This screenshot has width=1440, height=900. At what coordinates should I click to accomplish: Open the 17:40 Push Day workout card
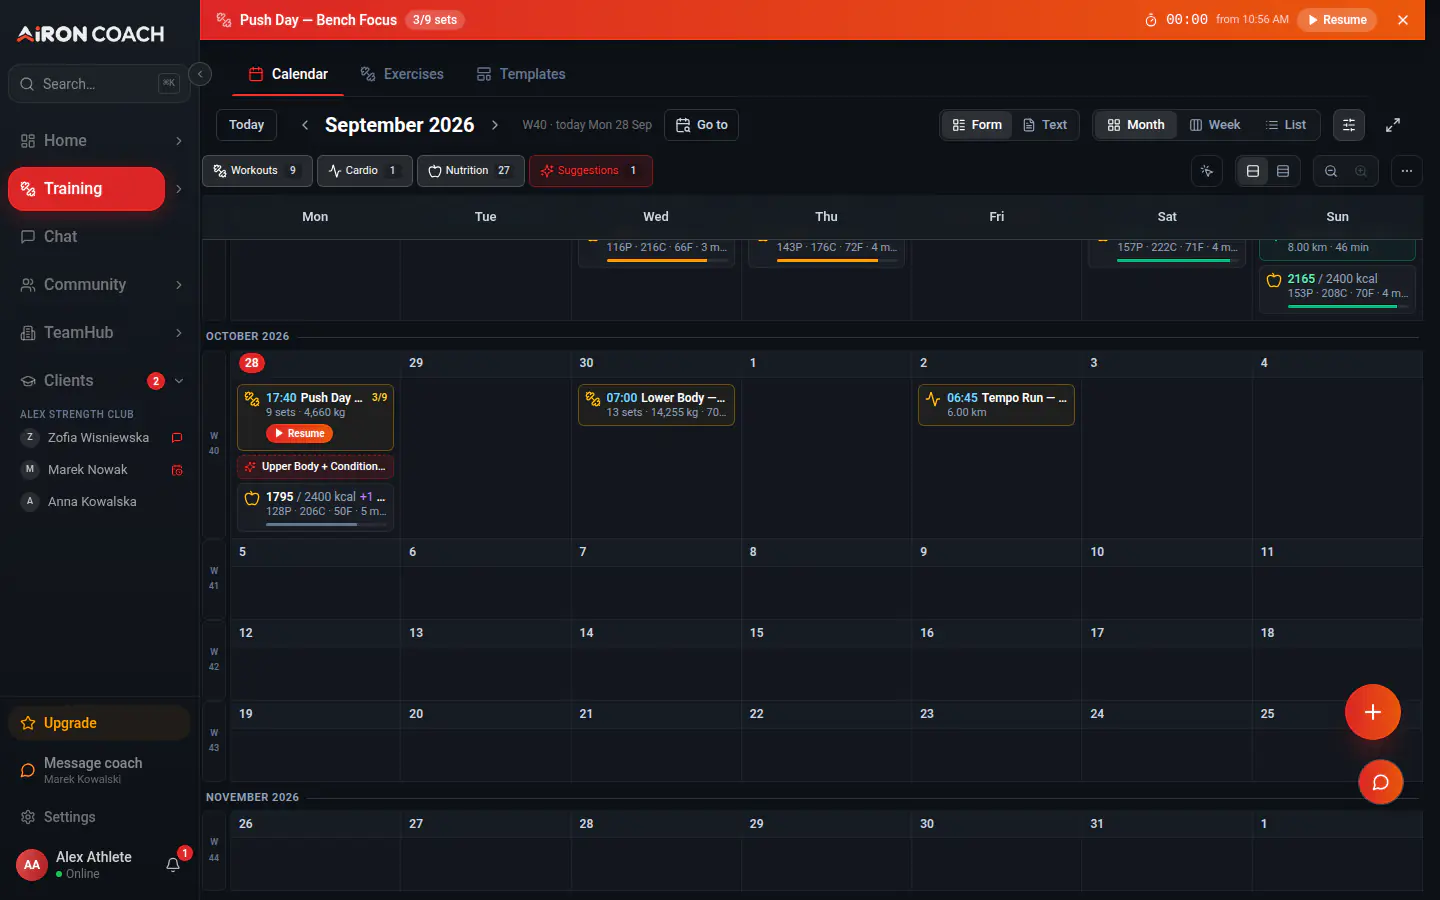click(315, 418)
